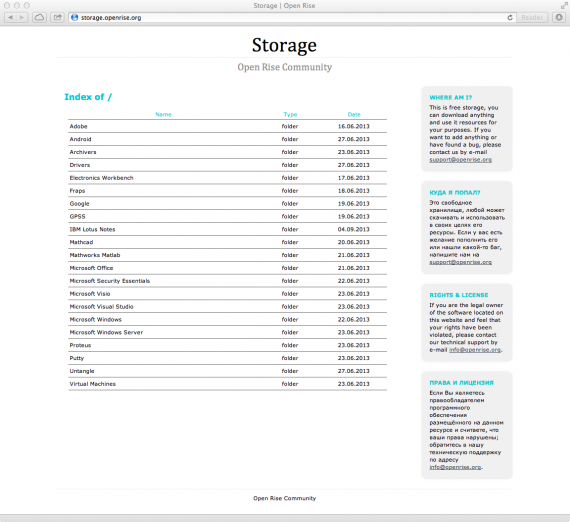Click the globe site icon in address bar
Image resolution: width=570 pixels, height=522 pixels.
(x=75, y=17)
